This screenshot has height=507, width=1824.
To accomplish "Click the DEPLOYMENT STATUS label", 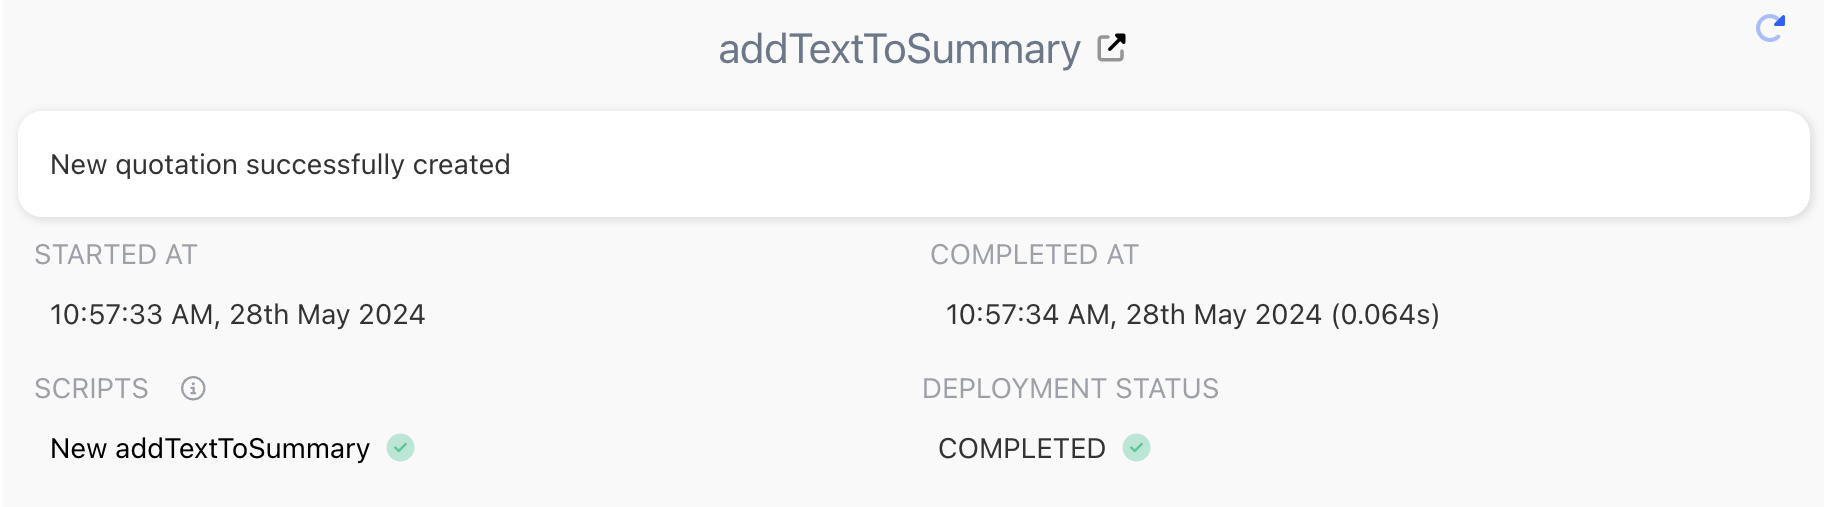I will pyautogui.click(x=1070, y=388).
